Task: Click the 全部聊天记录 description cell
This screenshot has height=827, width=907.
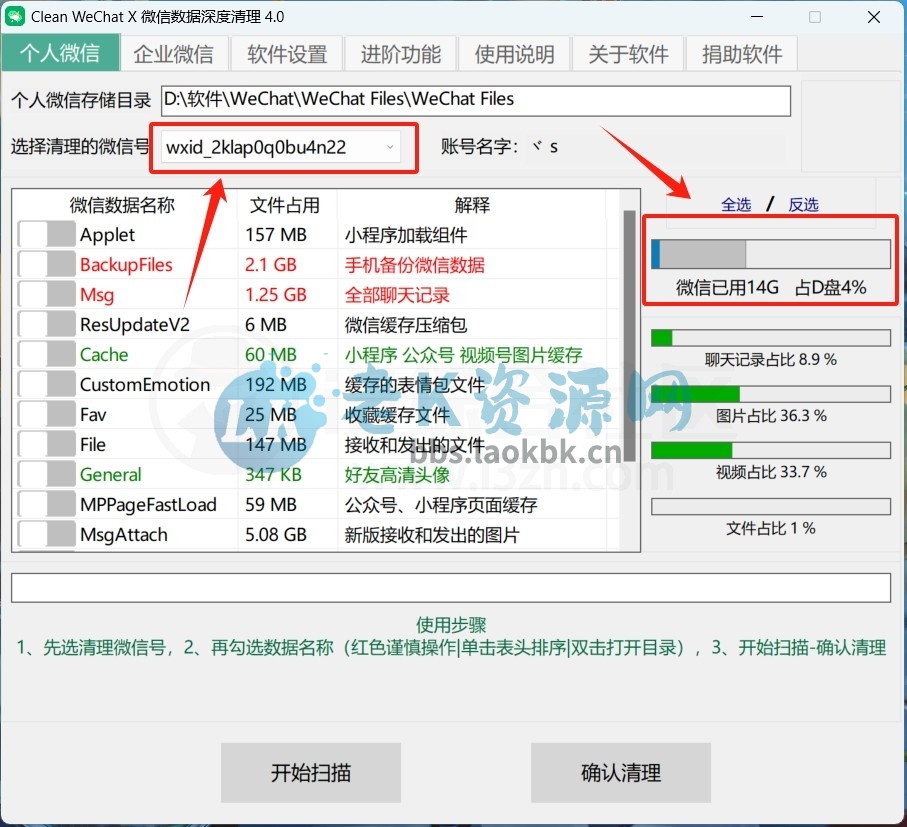Action: tap(397, 295)
